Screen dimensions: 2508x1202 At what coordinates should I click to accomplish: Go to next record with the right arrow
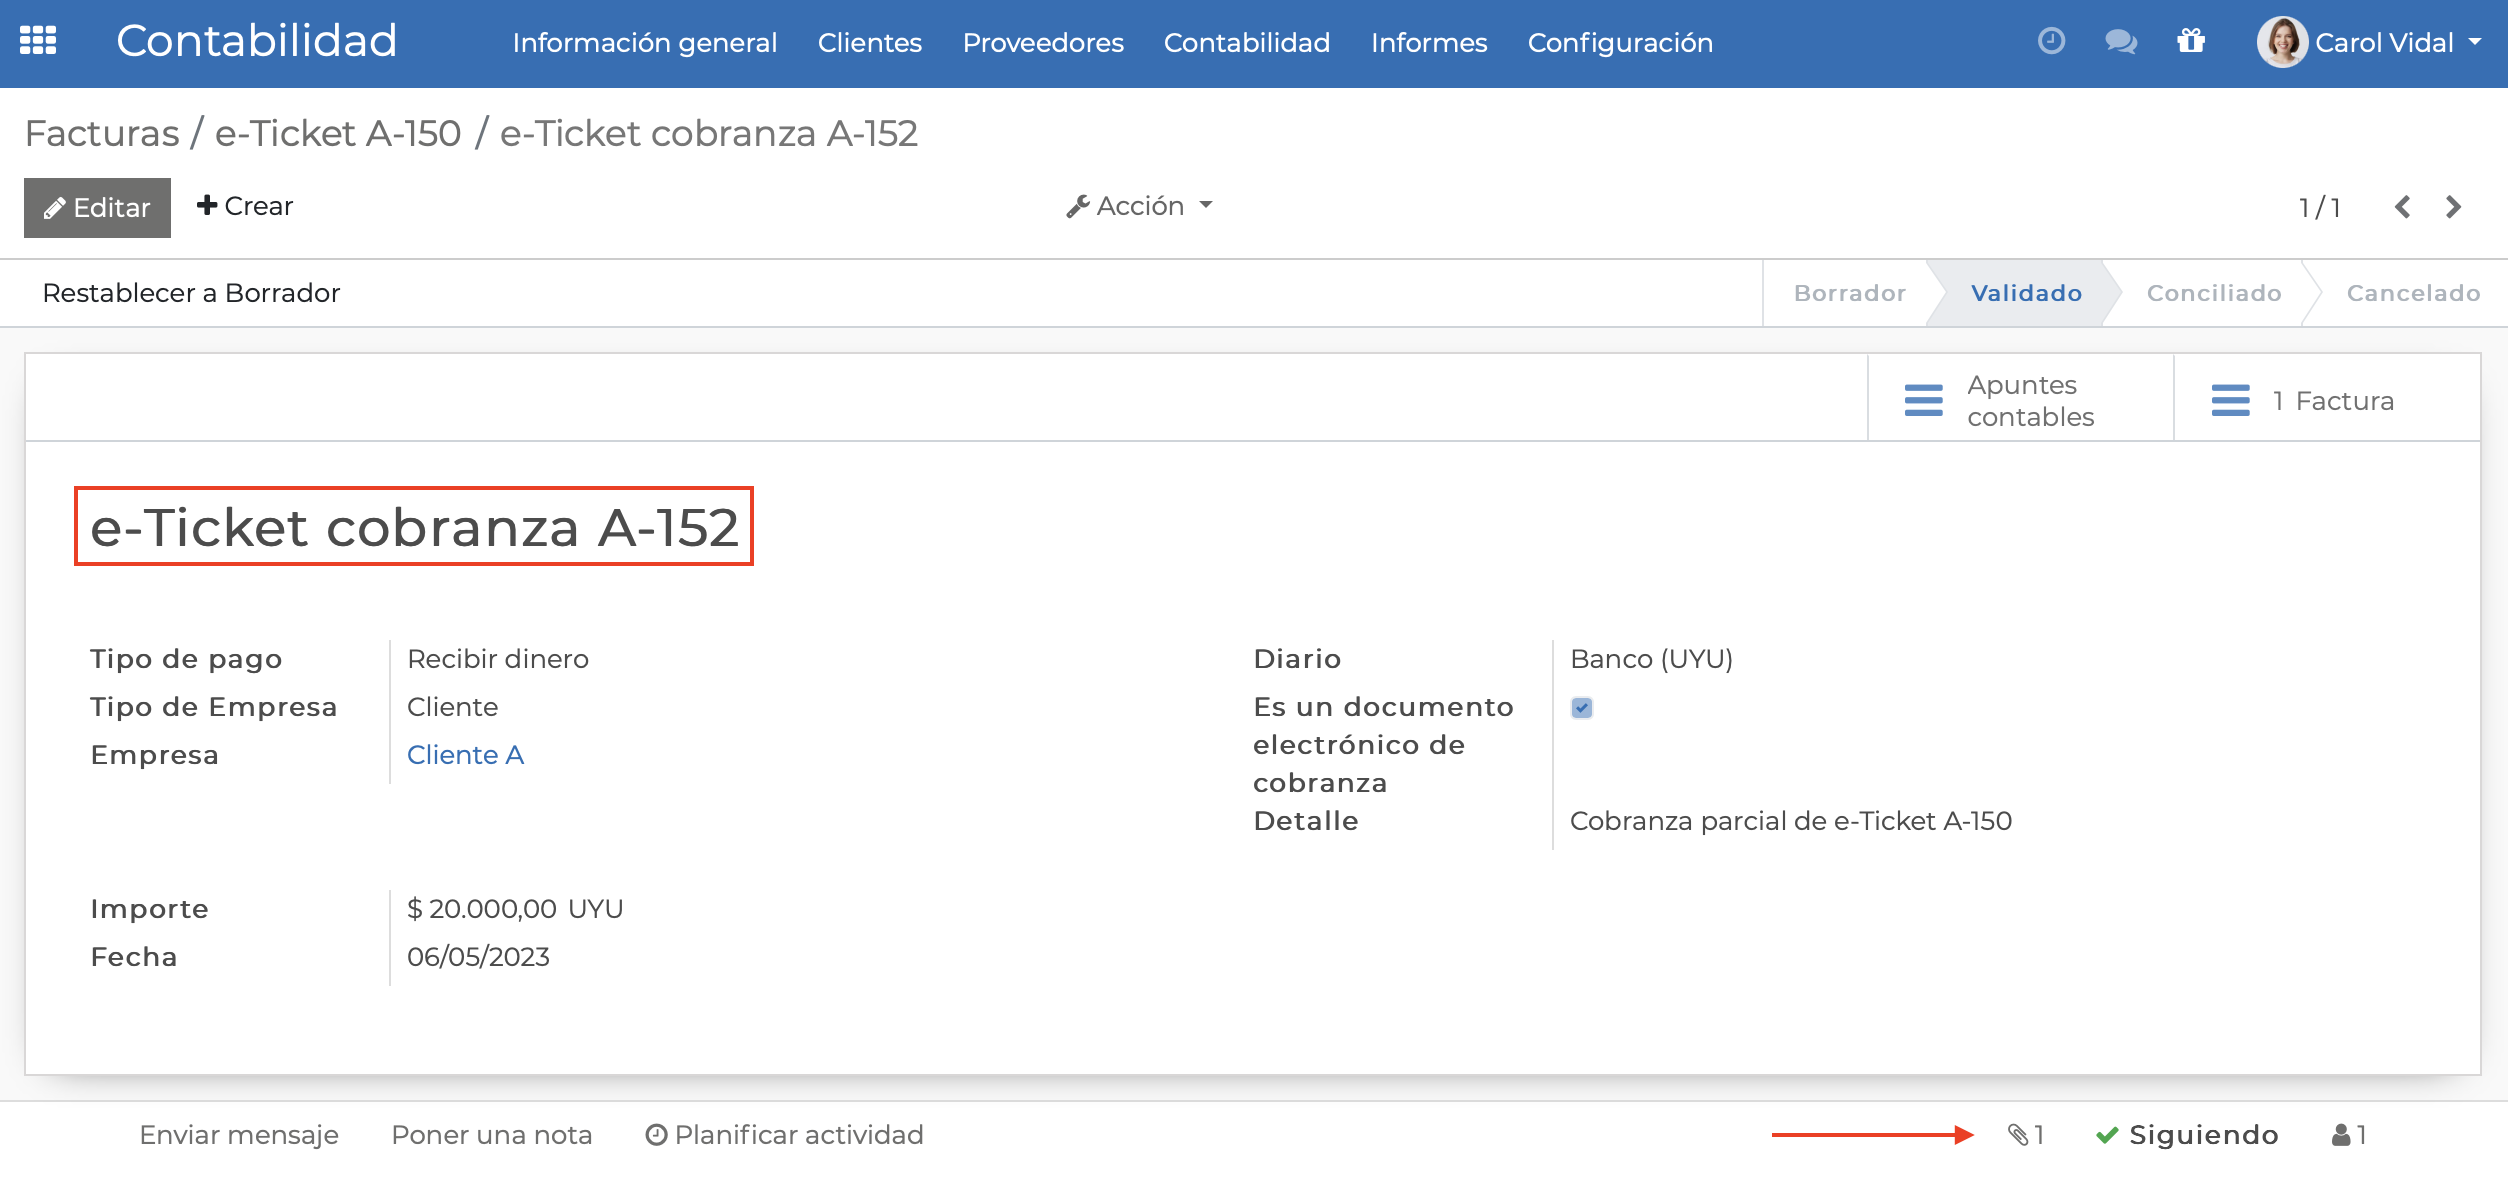tap(2453, 207)
